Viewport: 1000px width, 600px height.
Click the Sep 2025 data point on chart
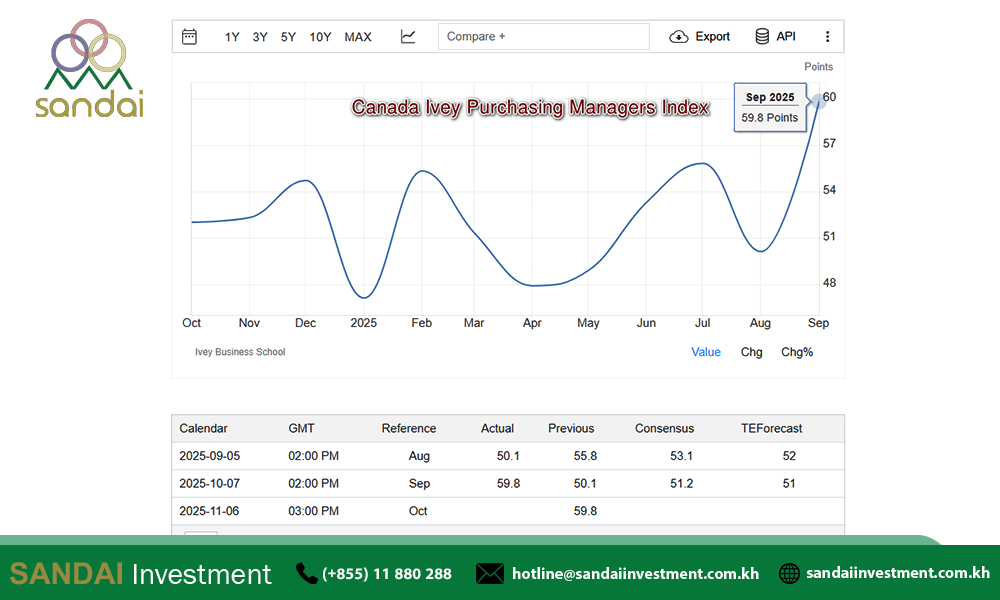pos(820,98)
